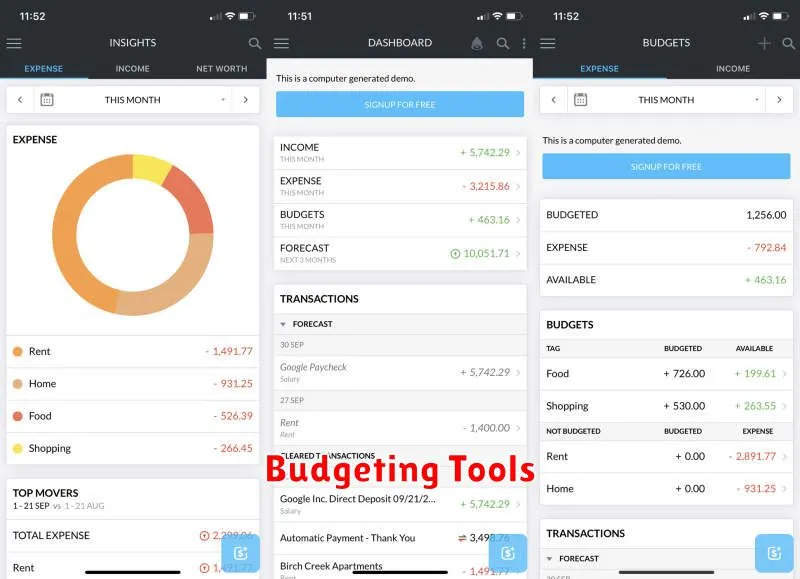
Task: Open calendar icon on Budgets date bar
Action: 581,99
